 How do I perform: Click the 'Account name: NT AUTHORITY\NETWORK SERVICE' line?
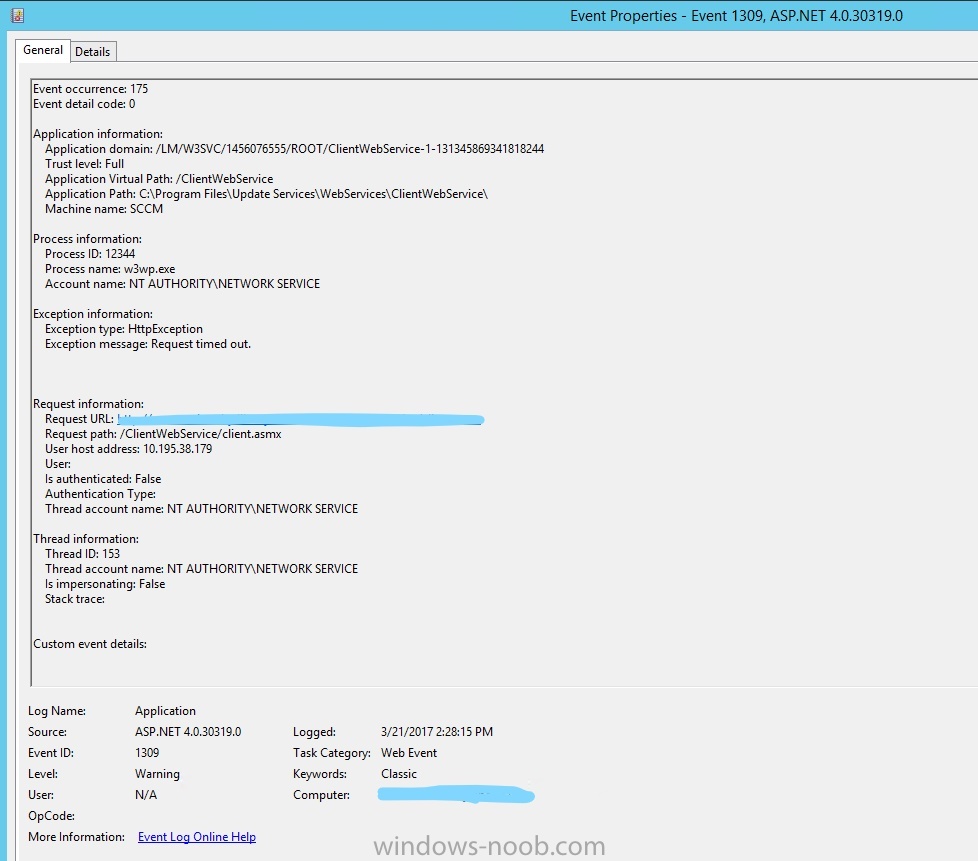(182, 284)
